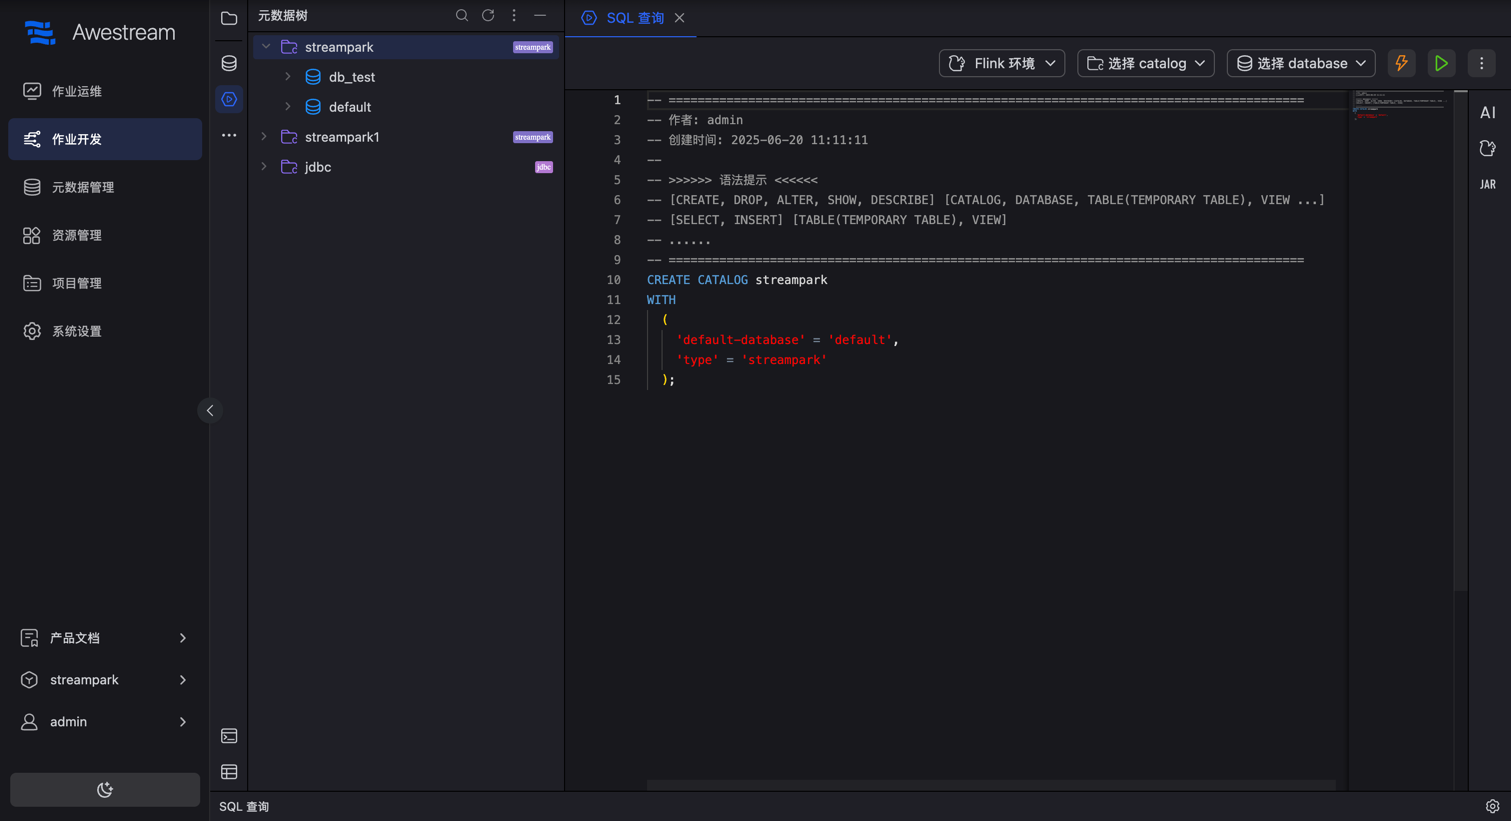Close the SQL 查询 tab
Image resolution: width=1511 pixels, height=821 pixels.
pos(680,18)
